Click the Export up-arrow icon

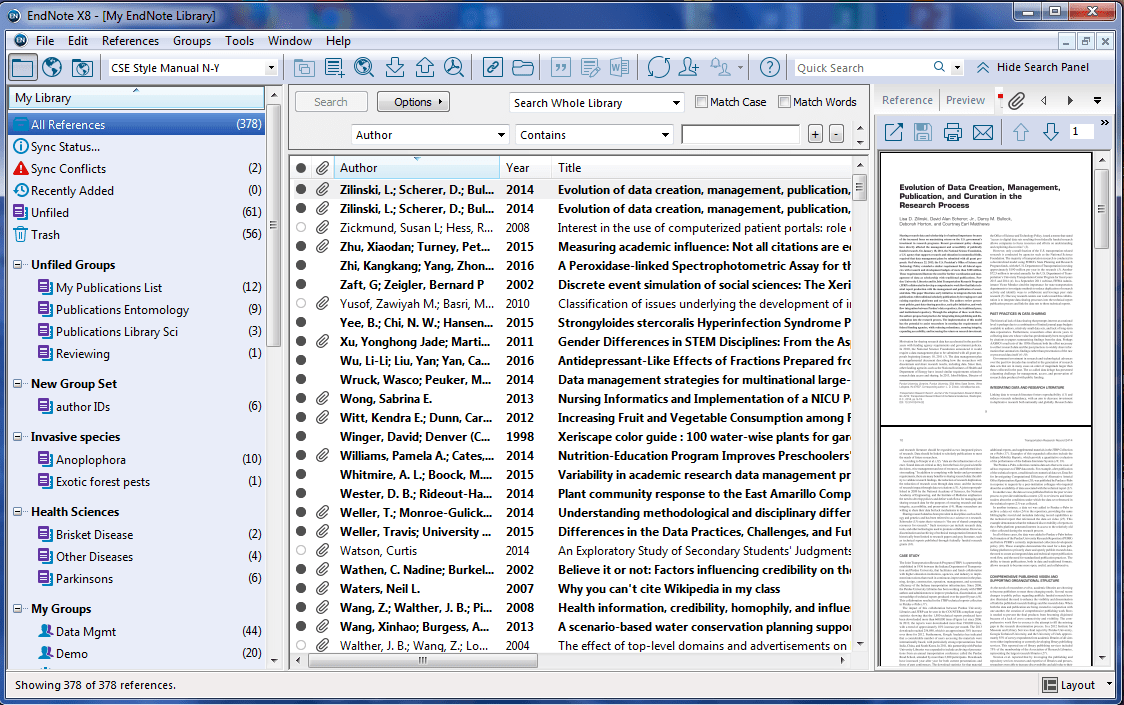click(424, 68)
